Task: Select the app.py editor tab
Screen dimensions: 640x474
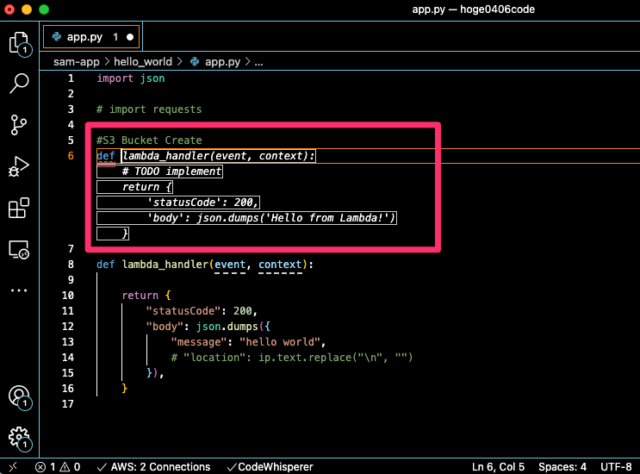Action: [91, 37]
